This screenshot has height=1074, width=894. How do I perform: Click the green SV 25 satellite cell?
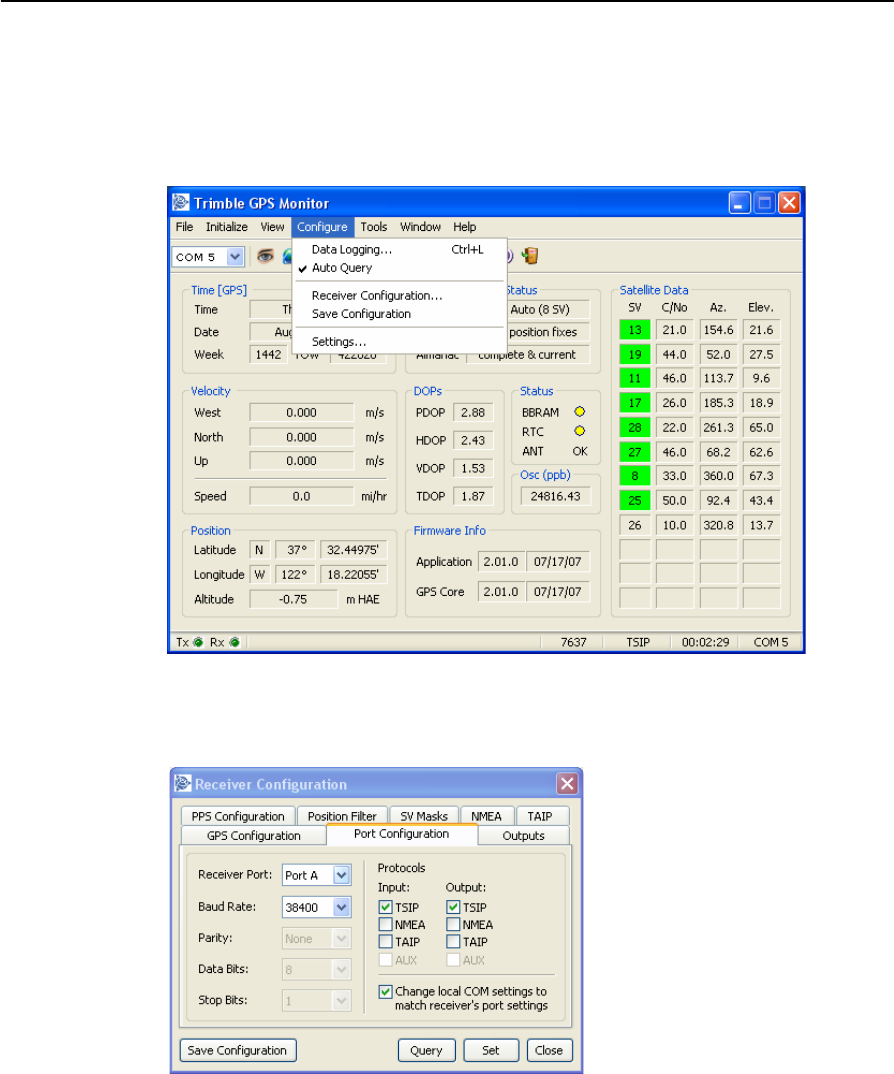point(635,500)
